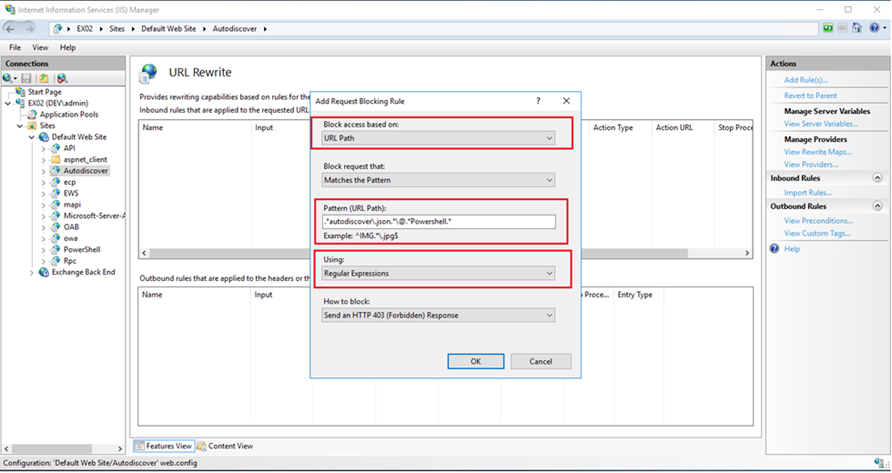Click the Add Rule(s)... link
The image size is (892, 473).
pyautogui.click(x=806, y=80)
